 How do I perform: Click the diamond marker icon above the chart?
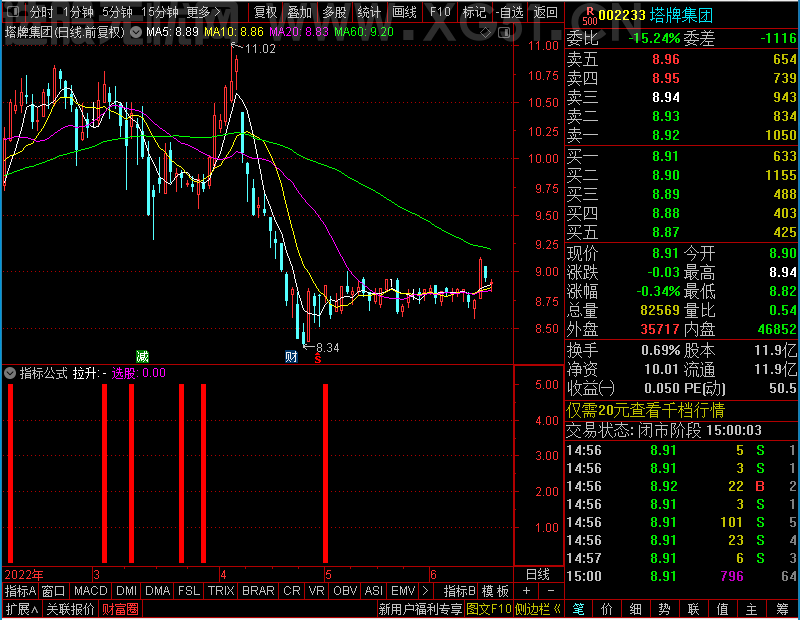pyautogui.click(x=486, y=33)
